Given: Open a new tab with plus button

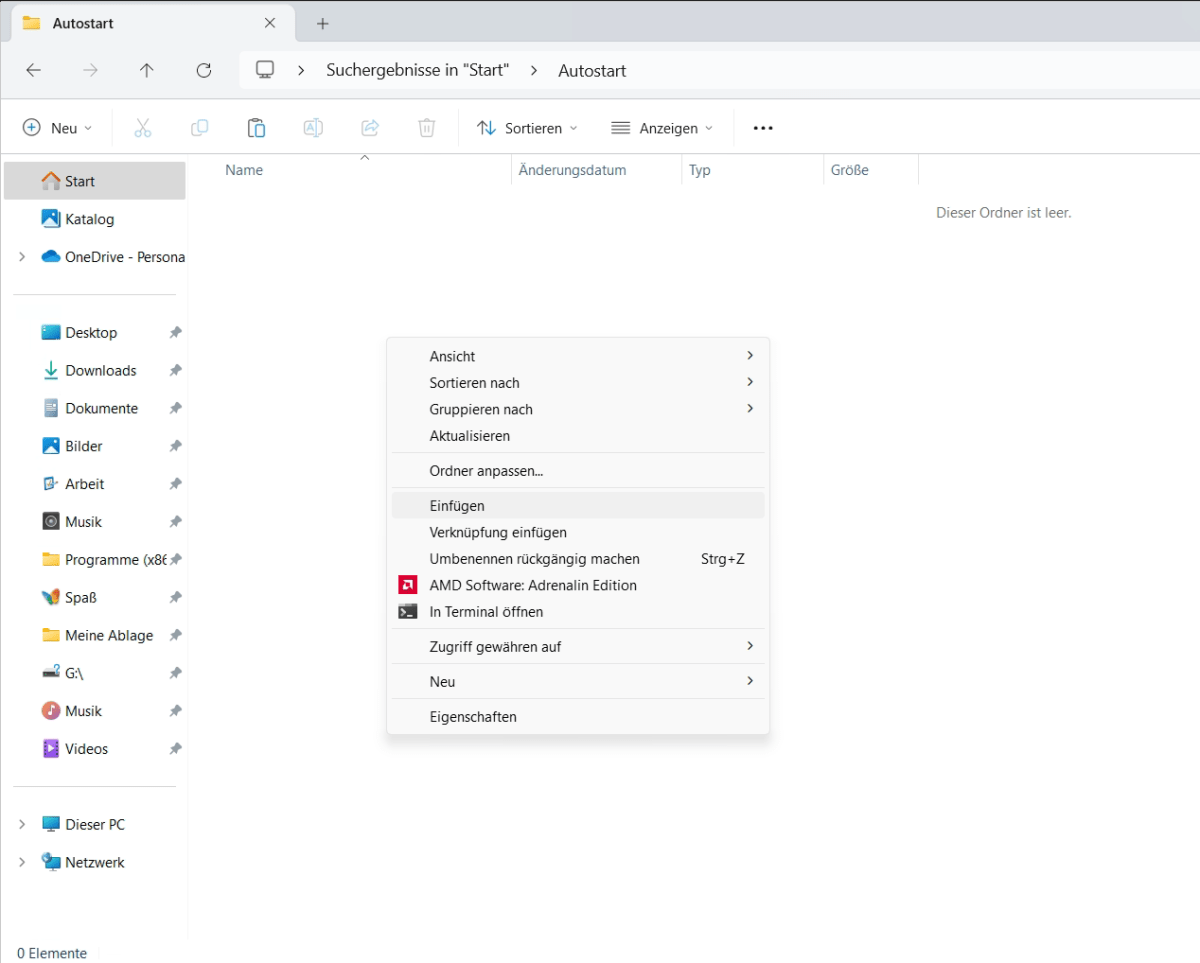Looking at the screenshot, I should (322, 23).
